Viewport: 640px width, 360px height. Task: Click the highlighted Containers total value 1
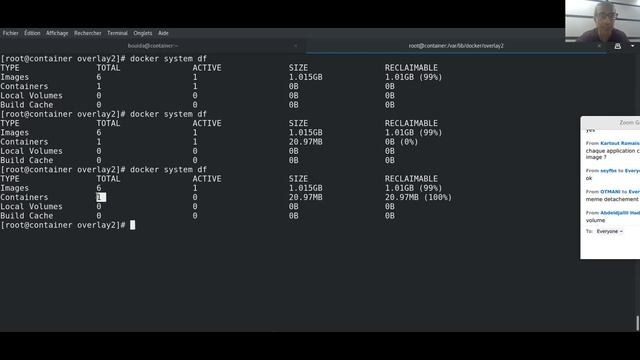(101, 197)
